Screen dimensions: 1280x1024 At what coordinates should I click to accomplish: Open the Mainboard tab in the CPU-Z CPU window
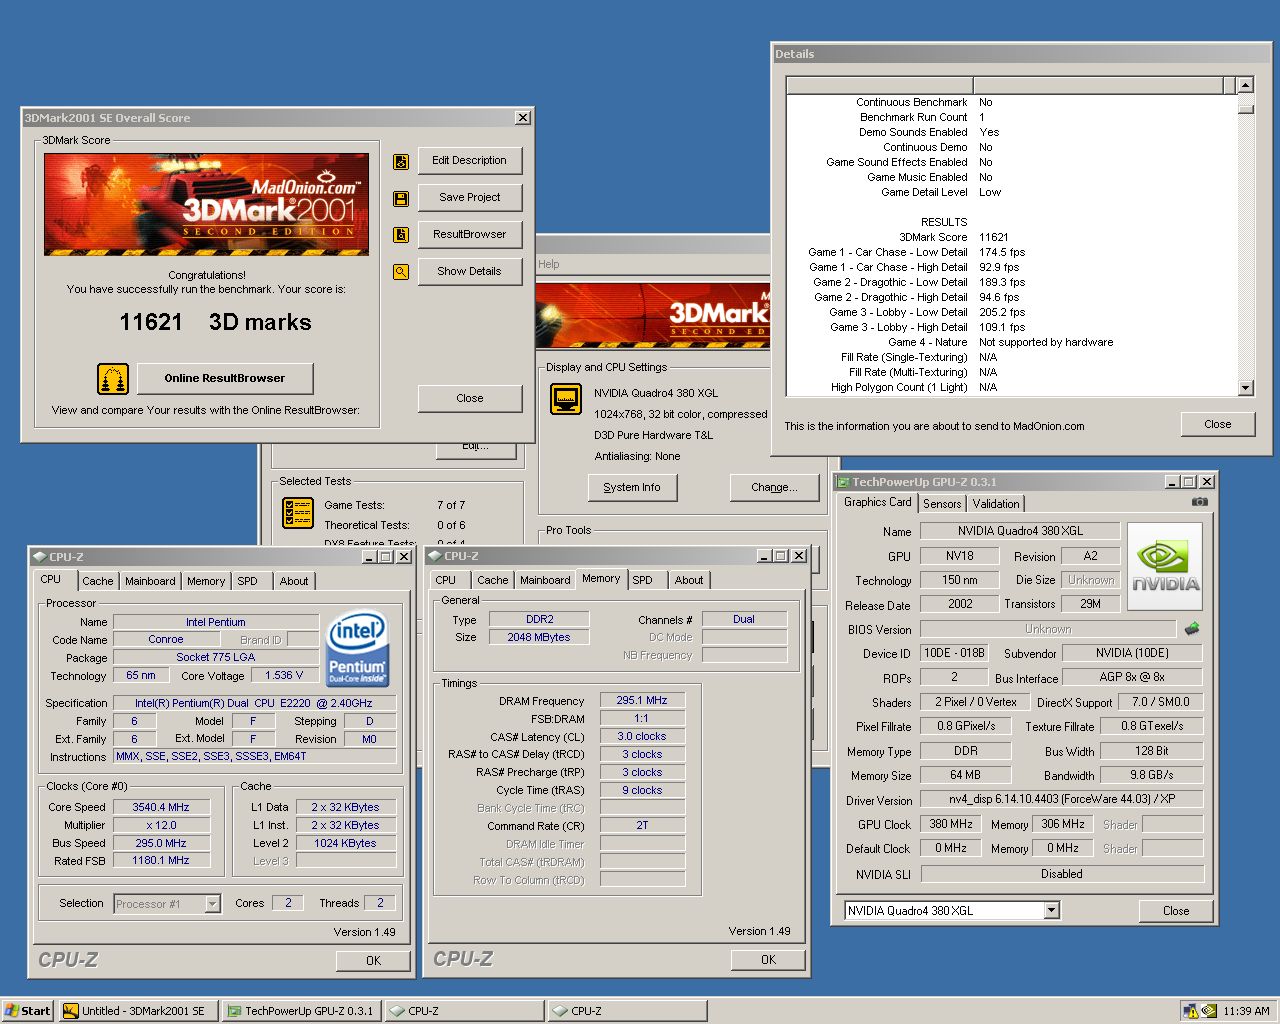pyautogui.click(x=150, y=581)
